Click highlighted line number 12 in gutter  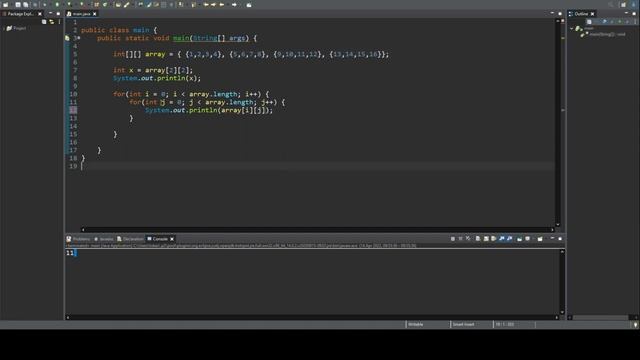pyautogui.click(x=73, y=110)
